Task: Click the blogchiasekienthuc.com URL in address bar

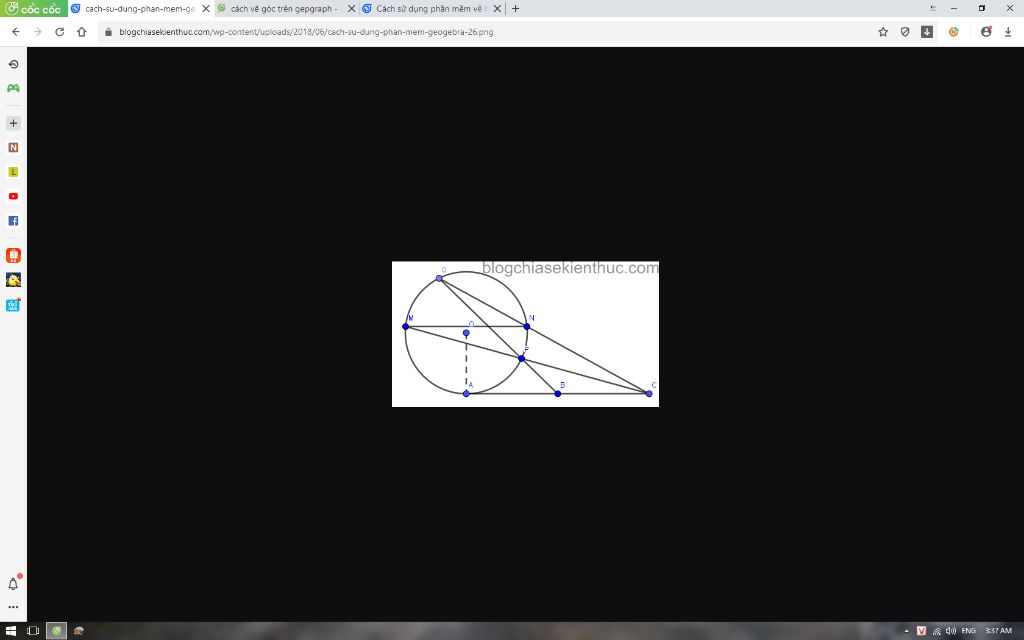Action: [x=306, y=31]
